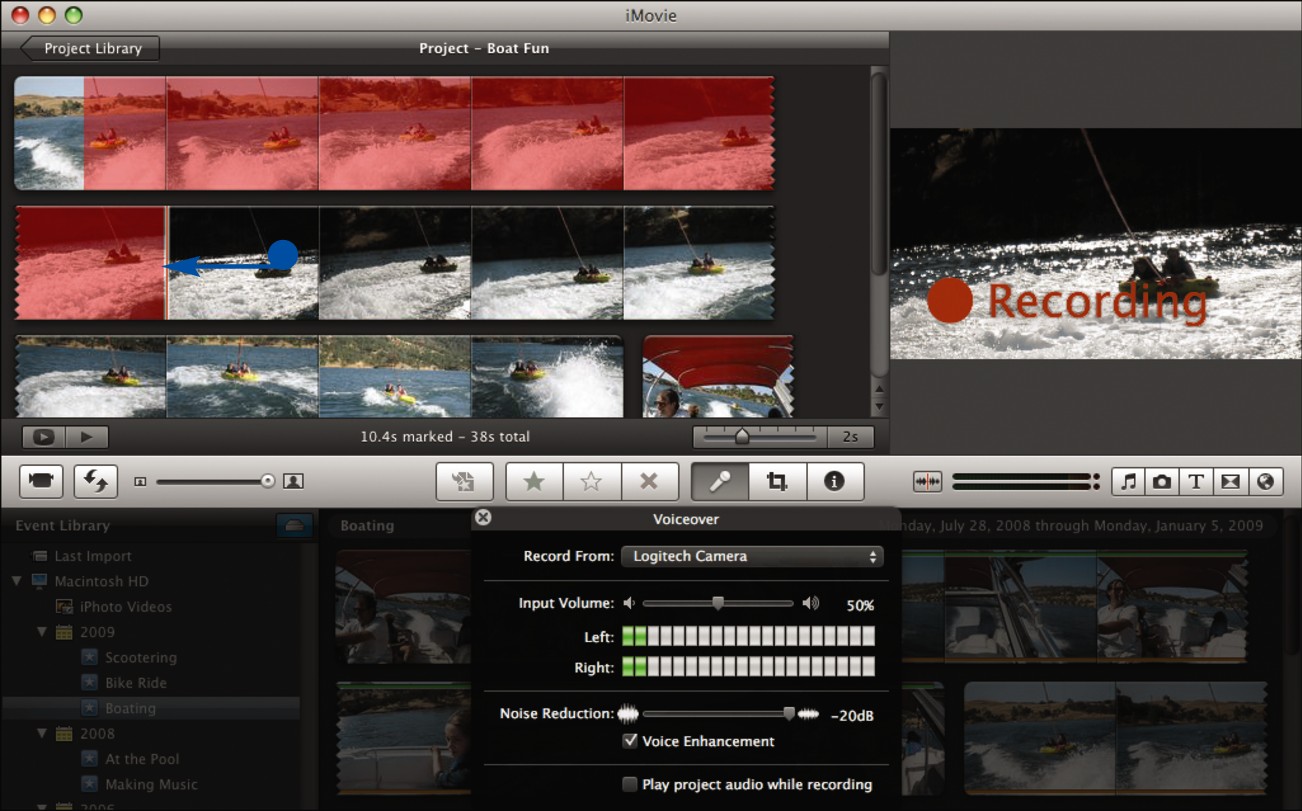This screenshot has width=1302, height=811.
Task: Open the crop and rotate tool
Action: [777, 481]
